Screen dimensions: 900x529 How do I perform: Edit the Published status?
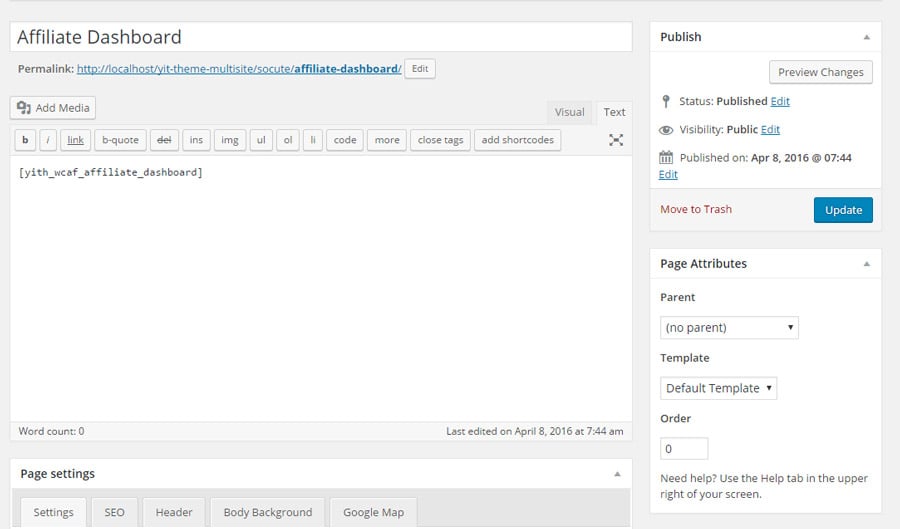(780, 102)
